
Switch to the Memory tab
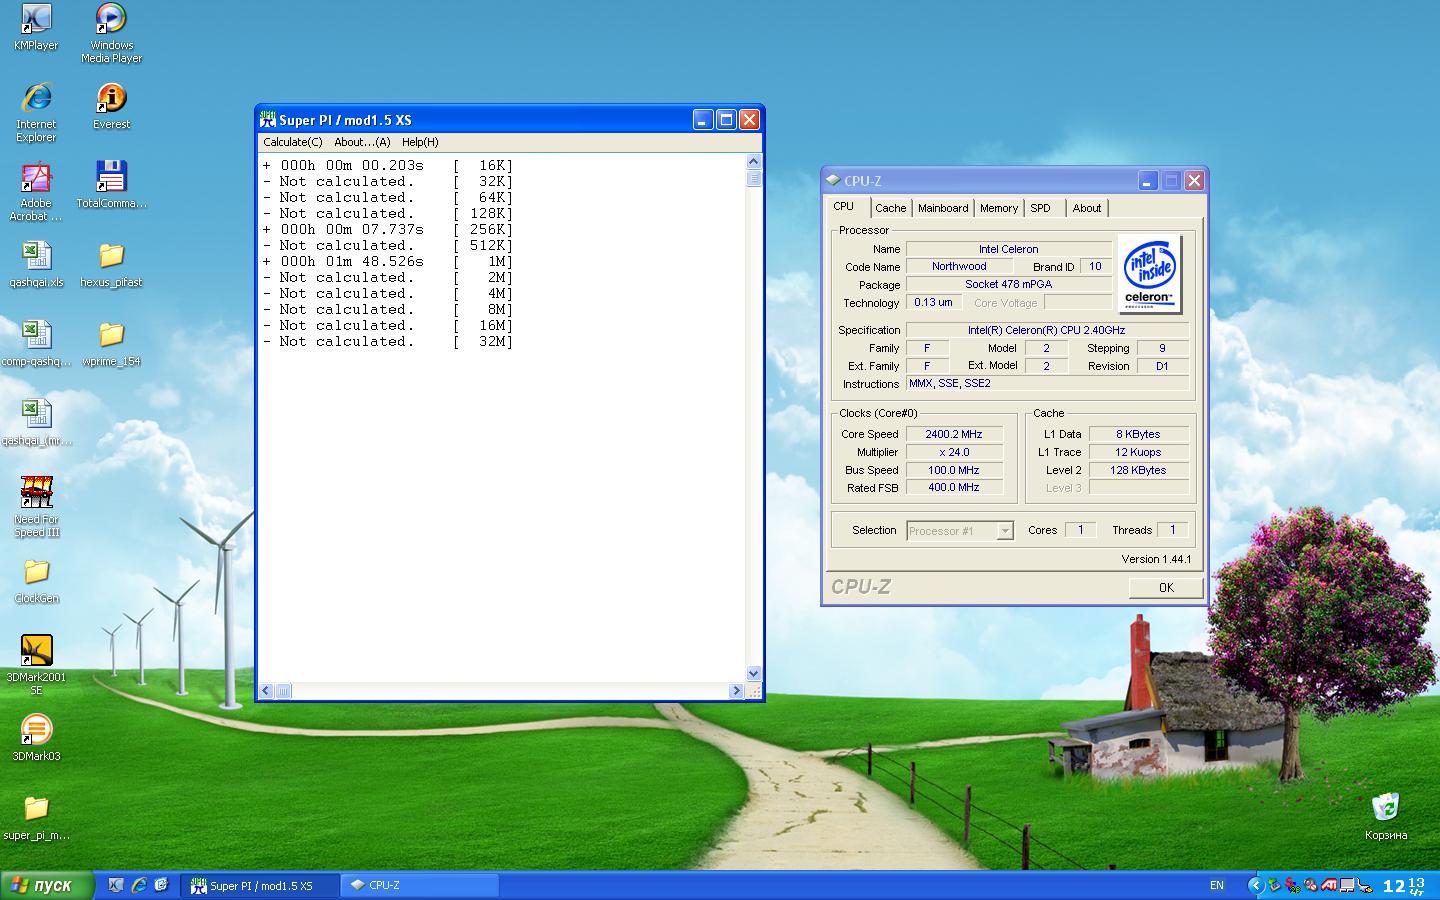tap(999, 208)
